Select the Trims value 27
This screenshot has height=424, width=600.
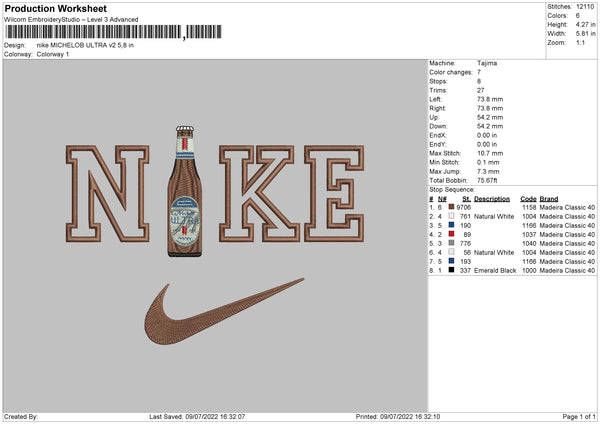point(481,90)
